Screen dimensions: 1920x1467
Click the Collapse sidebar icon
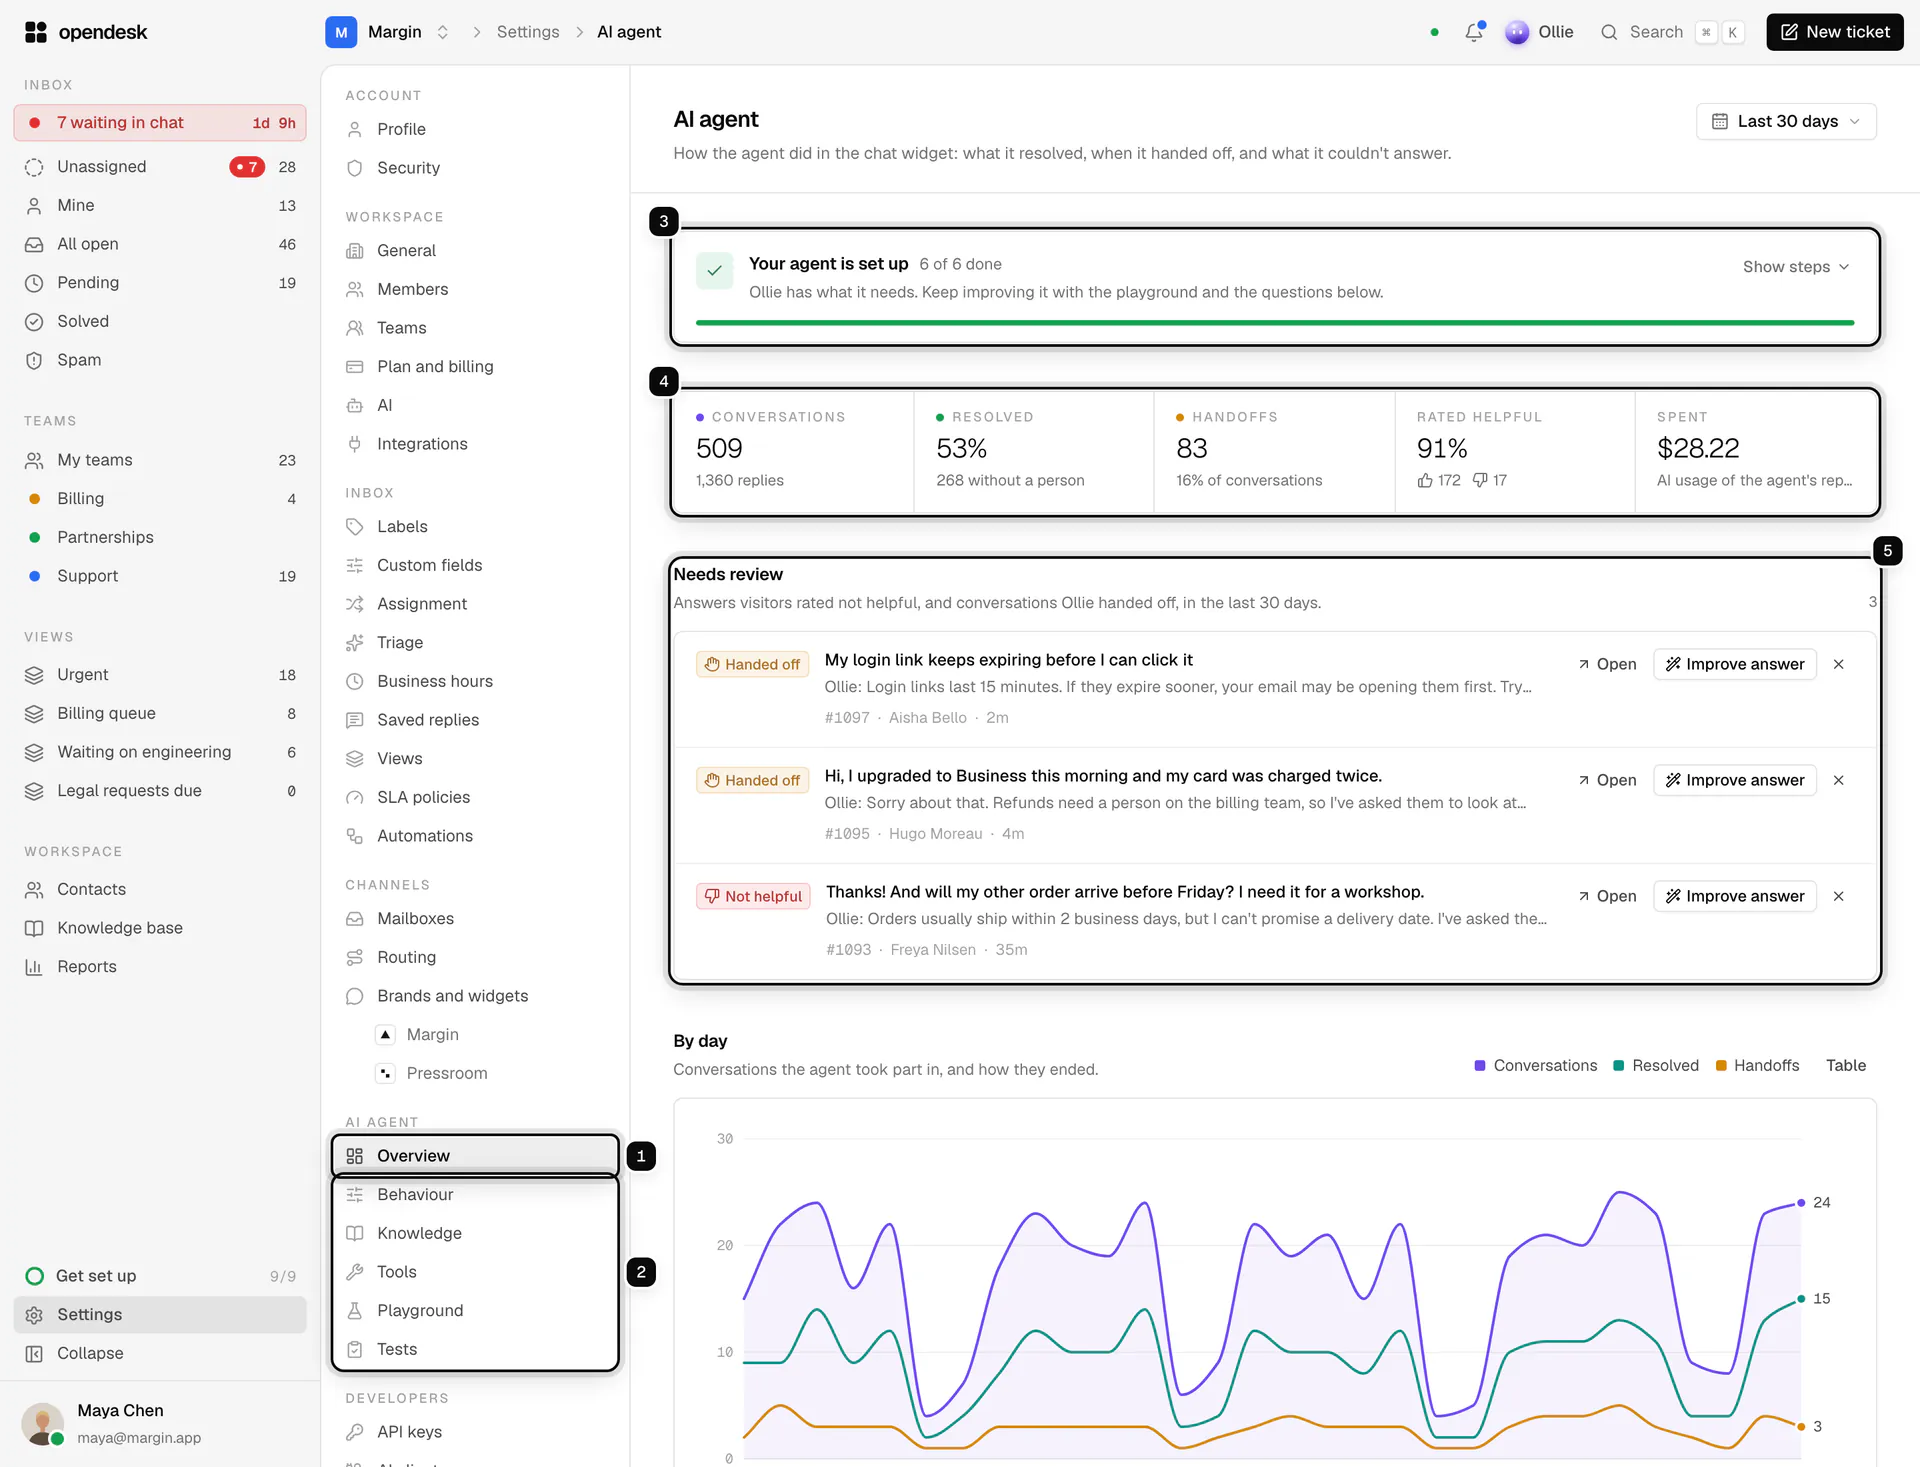point(34,1354)
